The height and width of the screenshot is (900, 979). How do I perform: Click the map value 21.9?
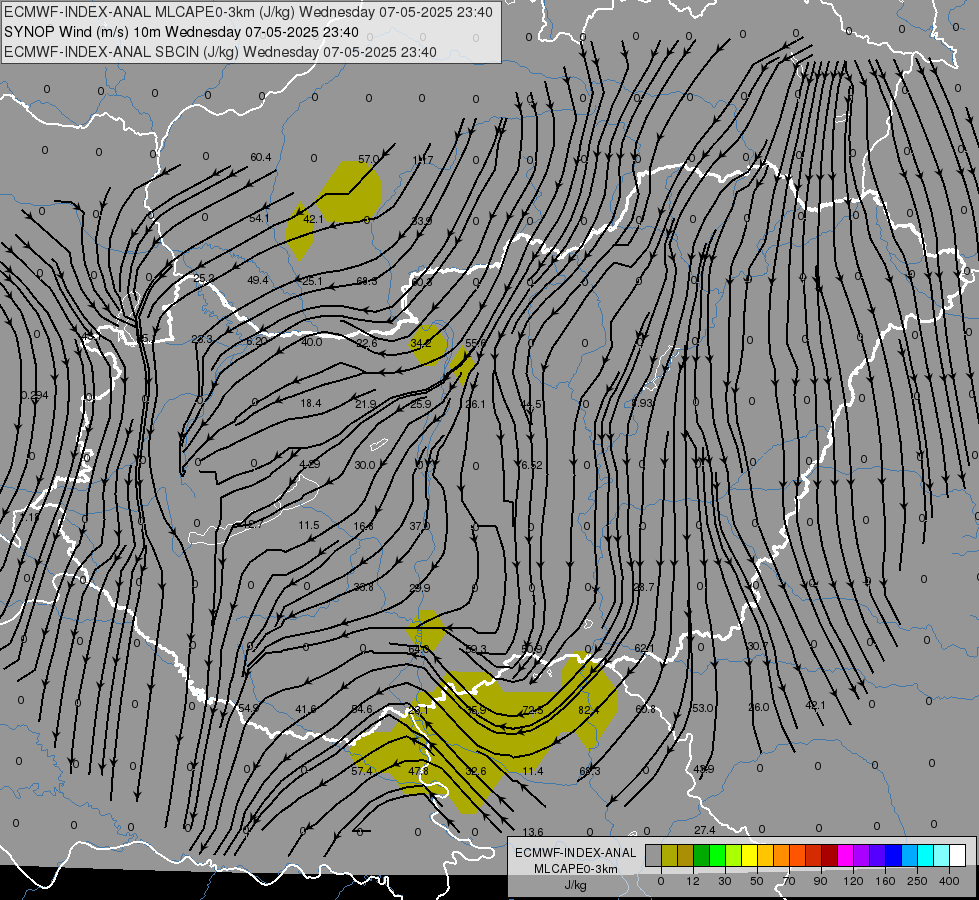point(366,404)
